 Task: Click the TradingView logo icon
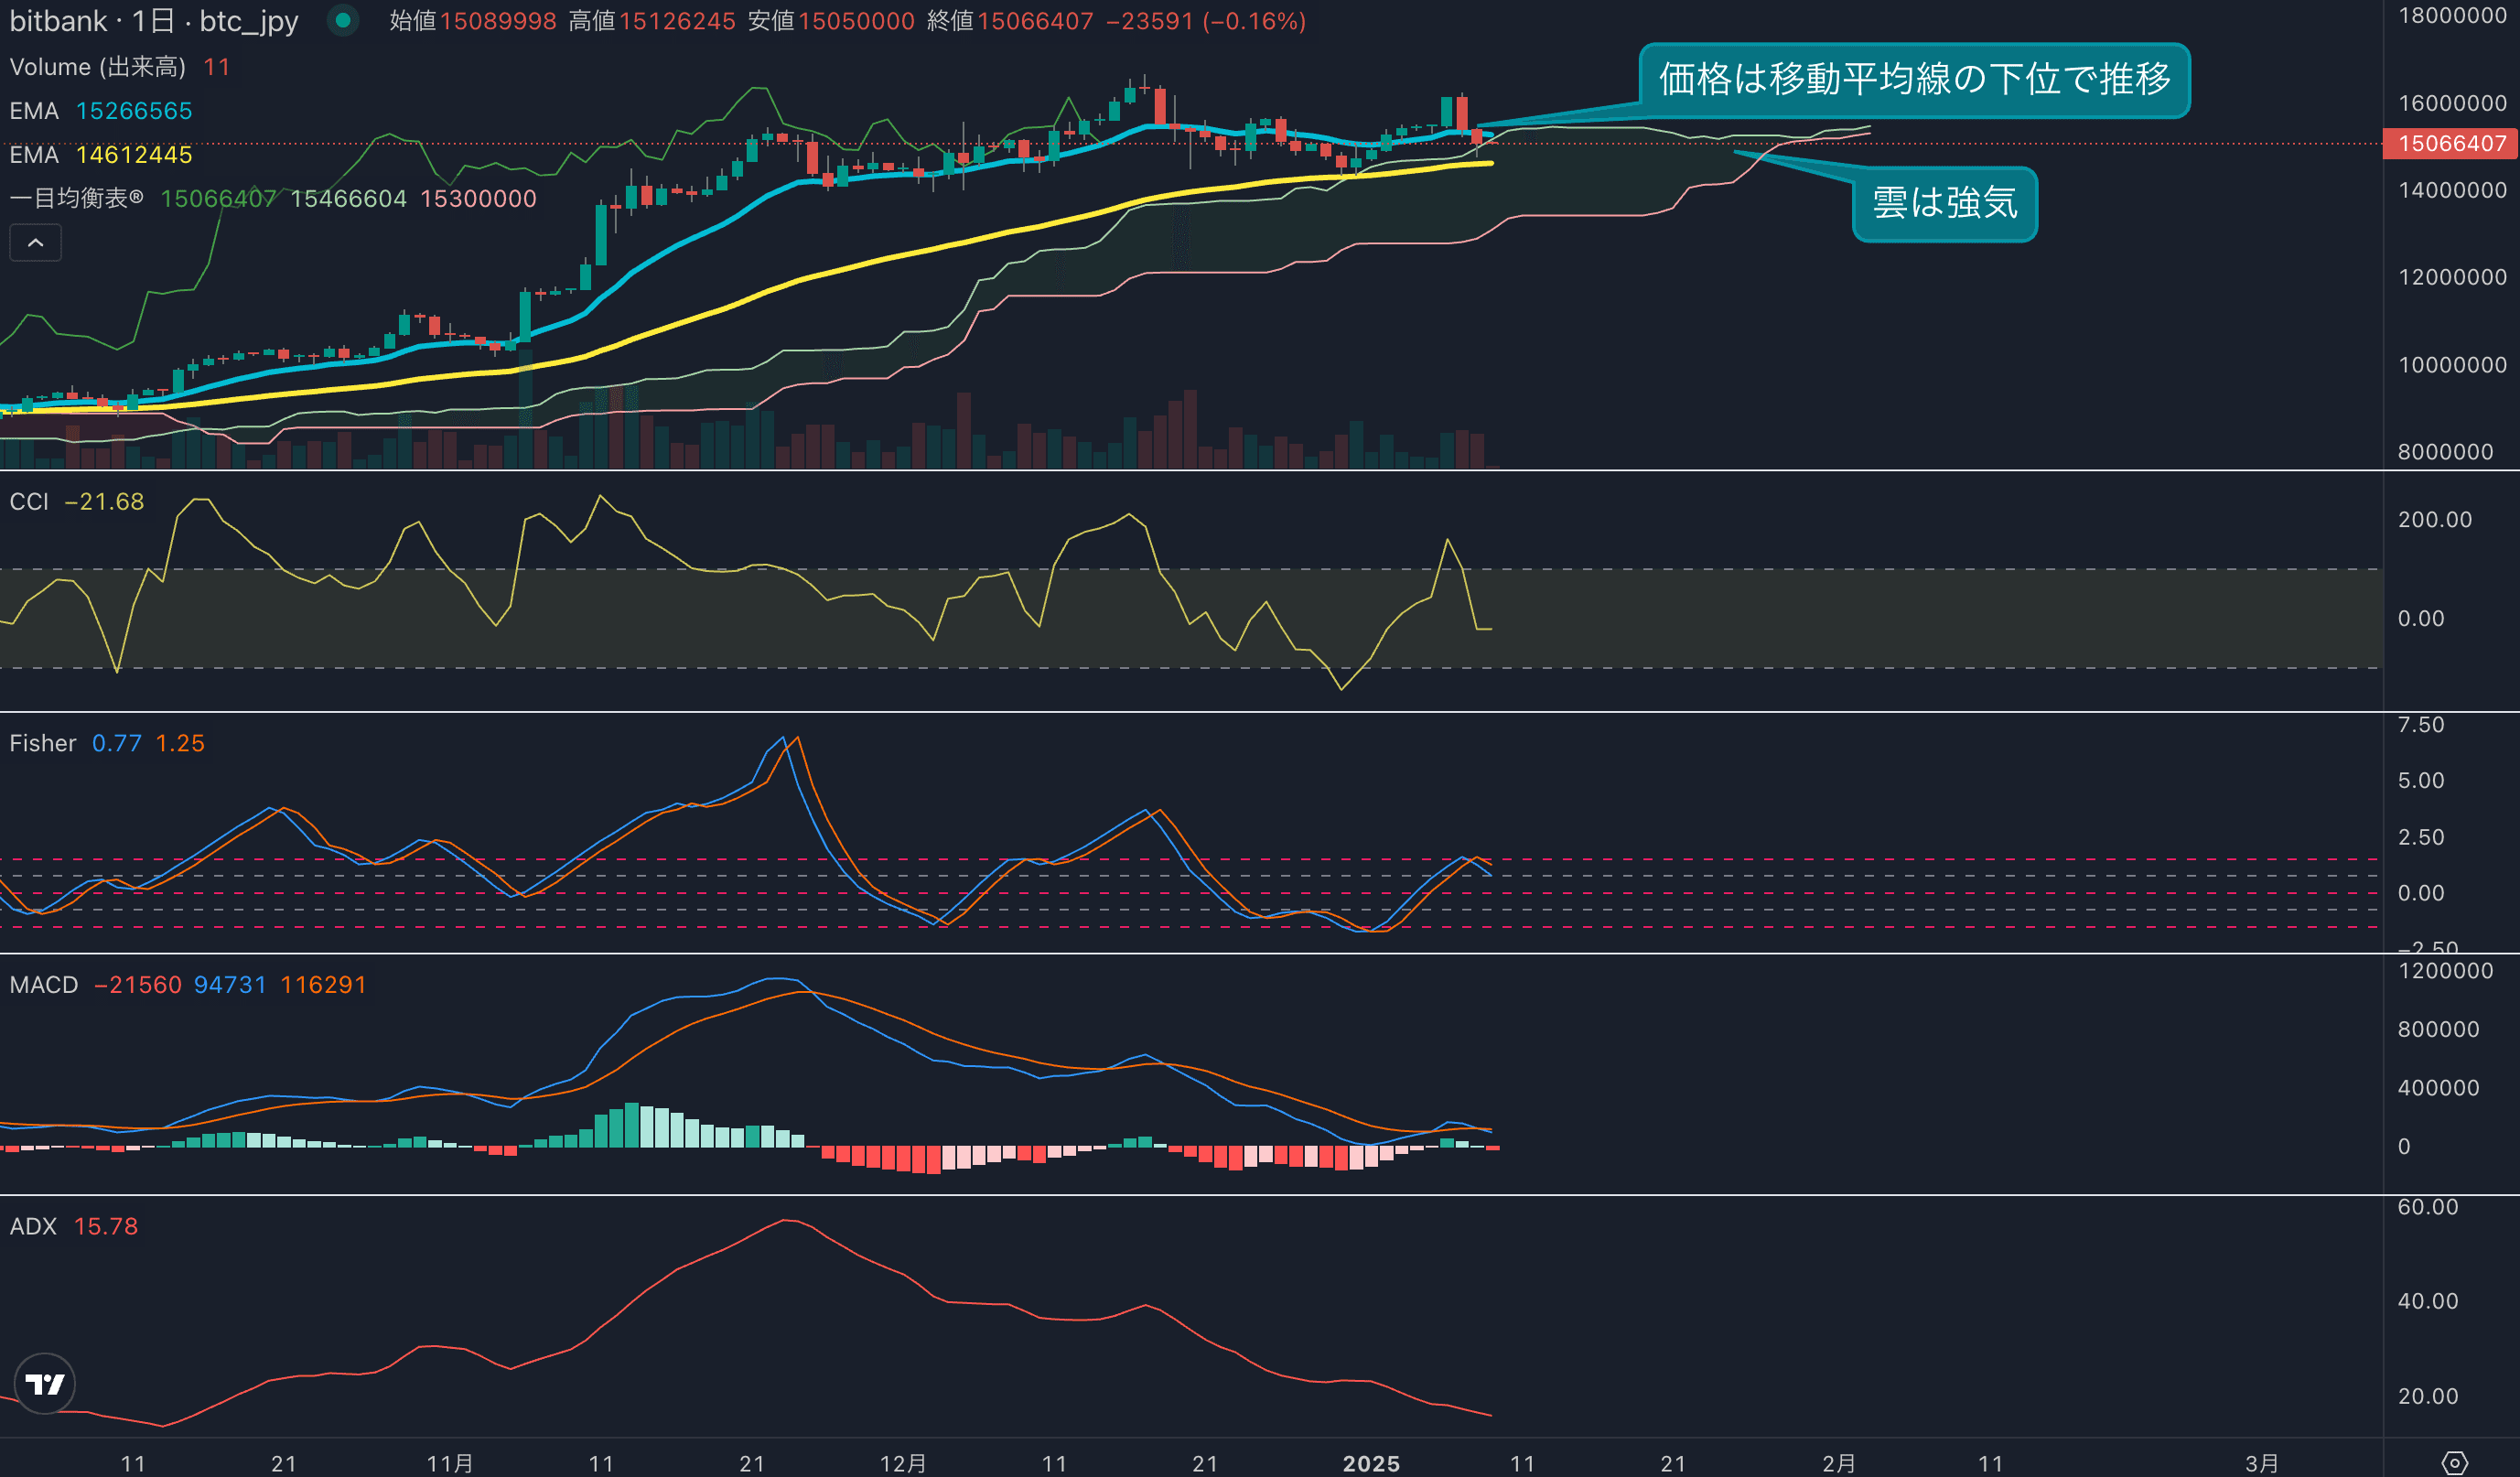[45, 1383]
